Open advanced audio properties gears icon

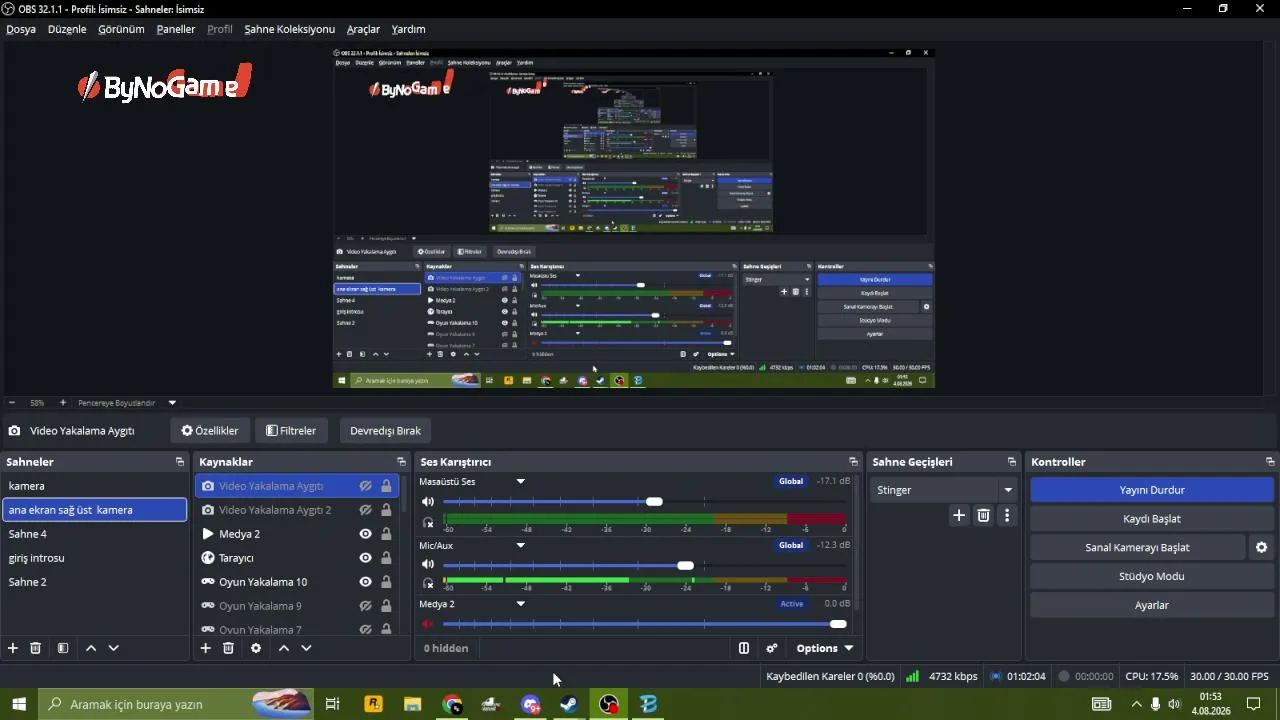[772, 648]
